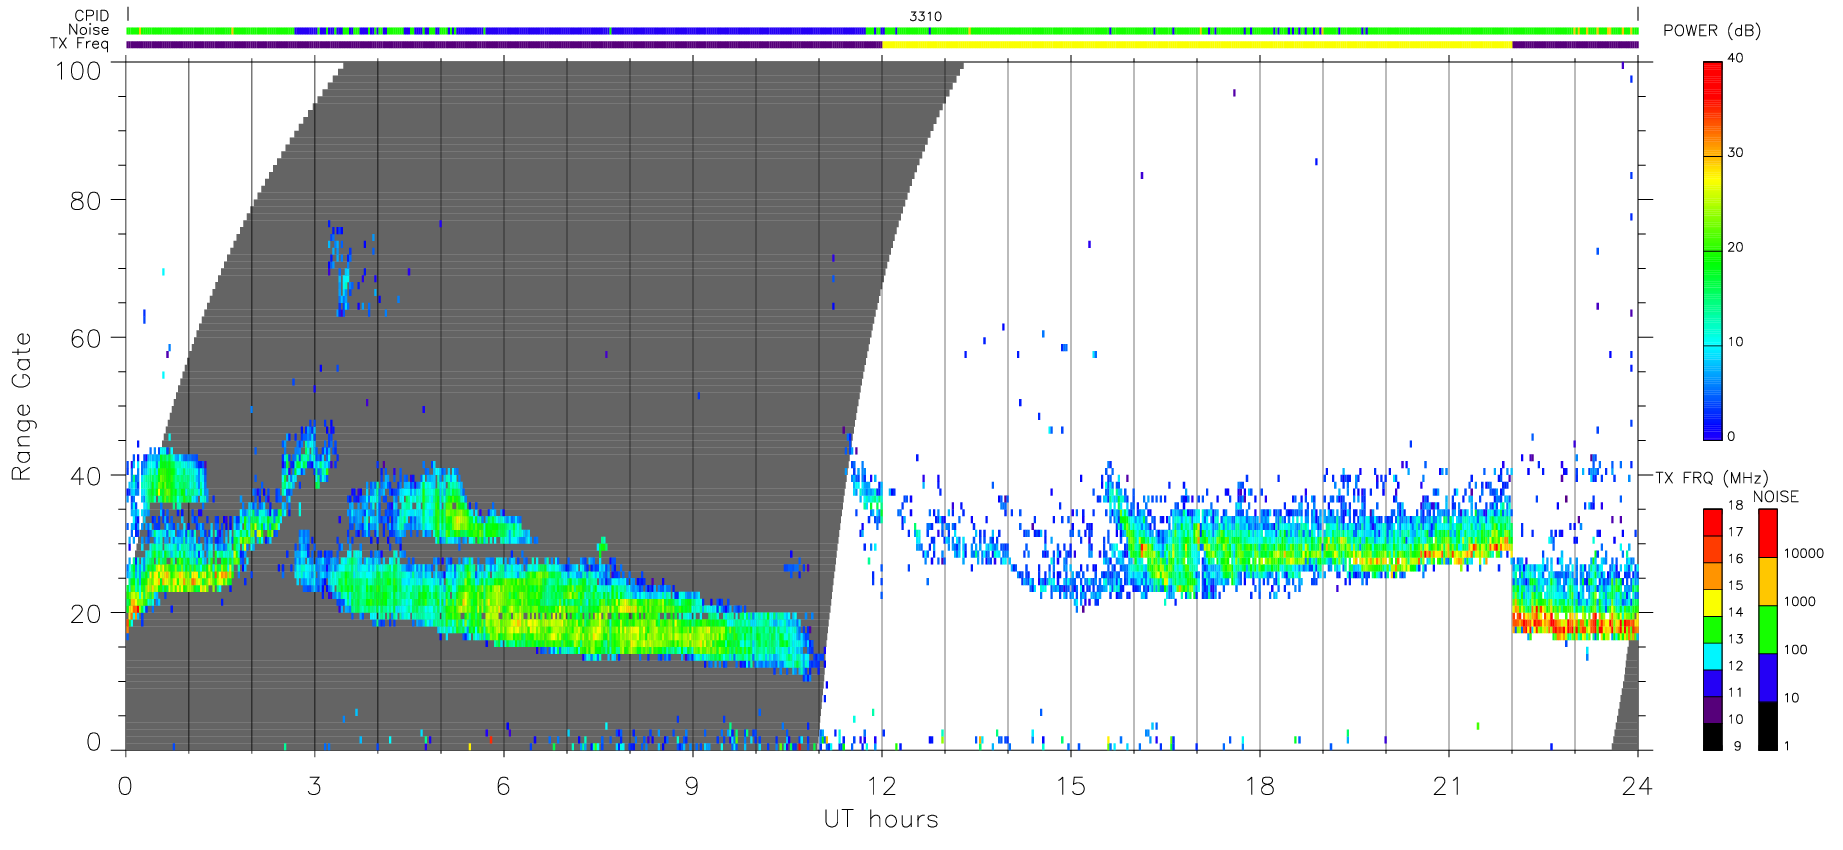Click the yellow block in the TX FRQ scale
Screen dimensions: 1843x850
coord(1713,603)
